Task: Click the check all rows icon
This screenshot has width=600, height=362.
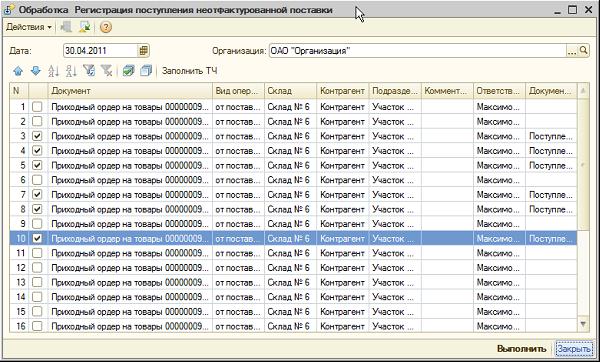Action: tap(129, 71)
